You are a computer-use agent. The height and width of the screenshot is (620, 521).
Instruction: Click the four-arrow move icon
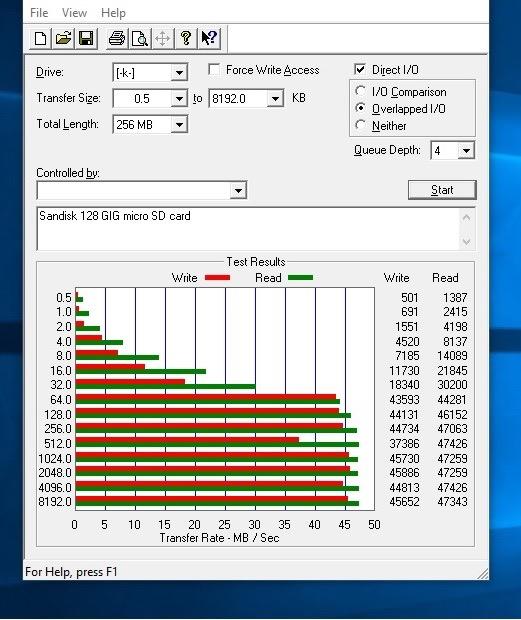(162, 38)
